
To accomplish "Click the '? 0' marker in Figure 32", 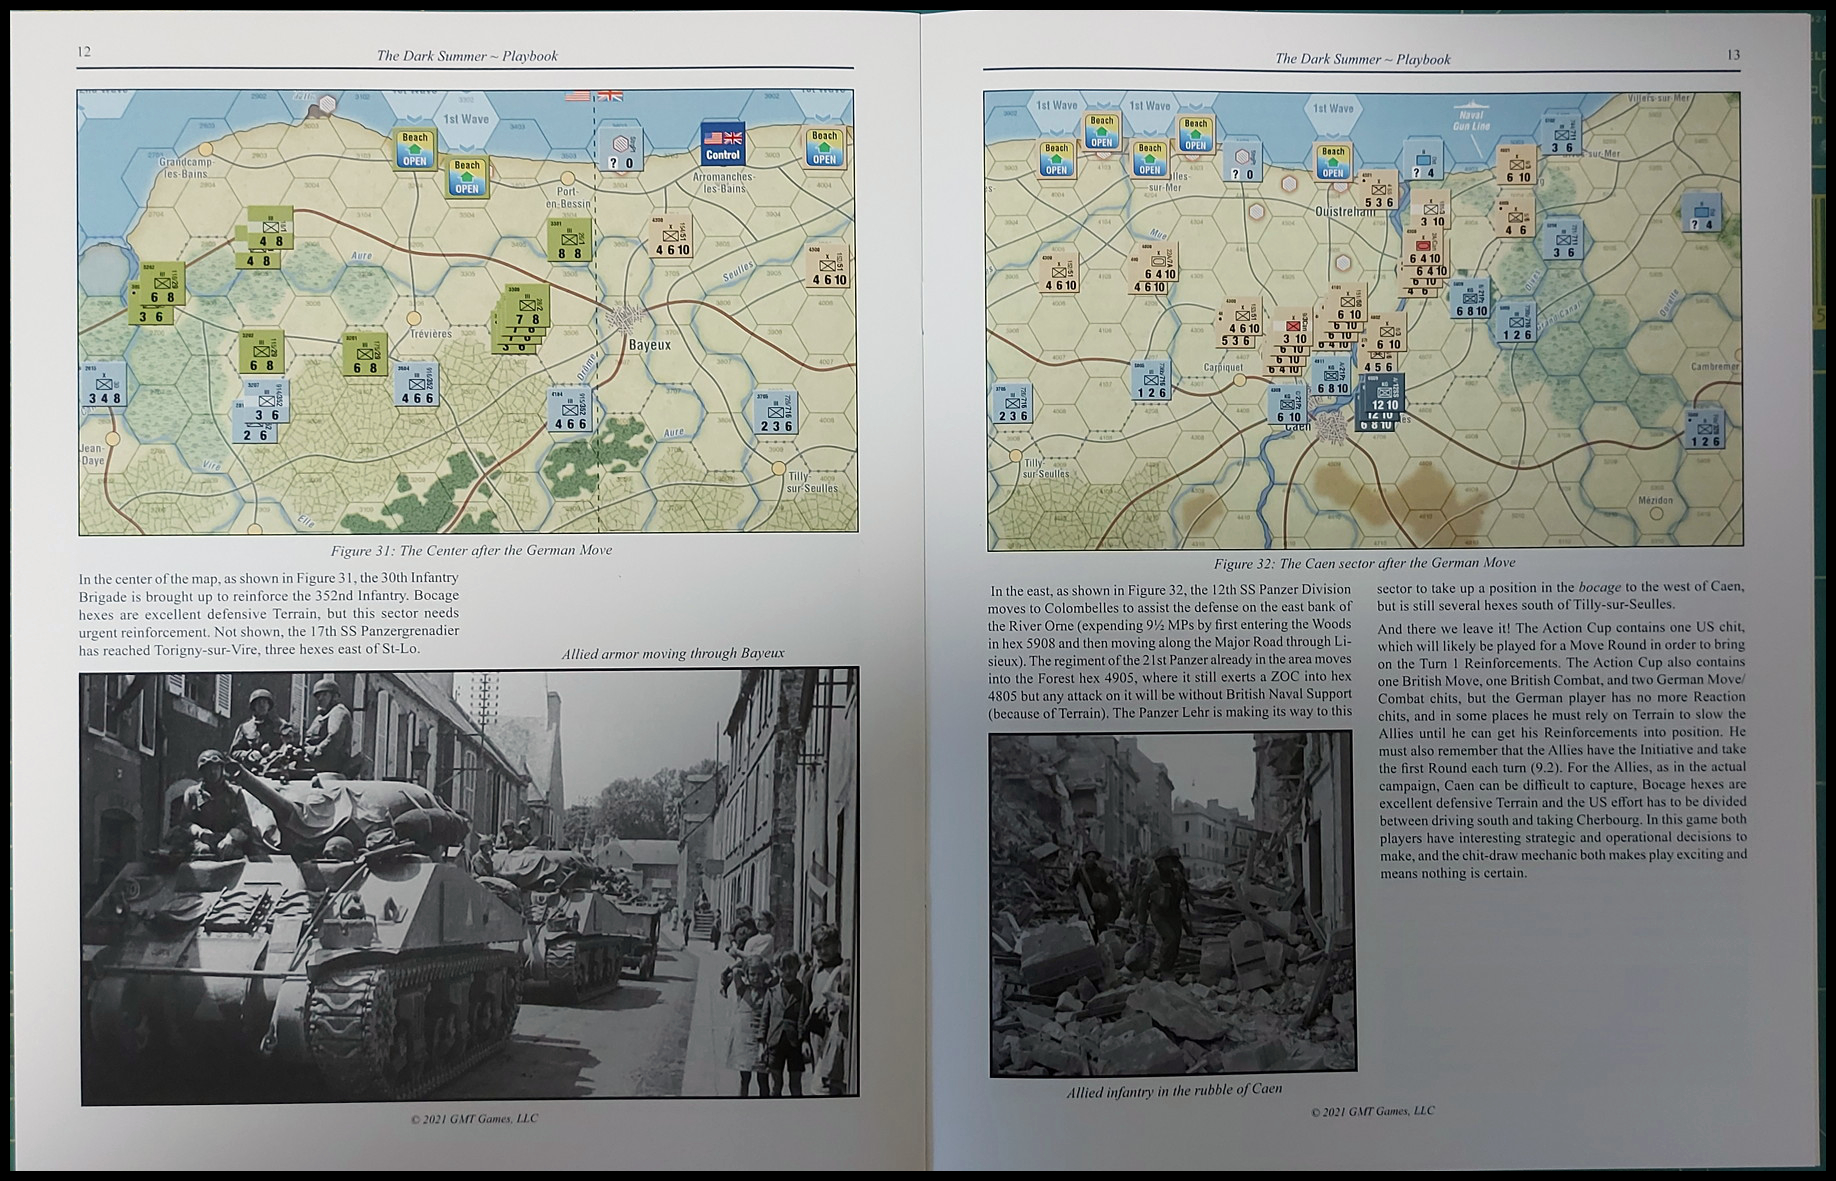I will click(1243, 161).
